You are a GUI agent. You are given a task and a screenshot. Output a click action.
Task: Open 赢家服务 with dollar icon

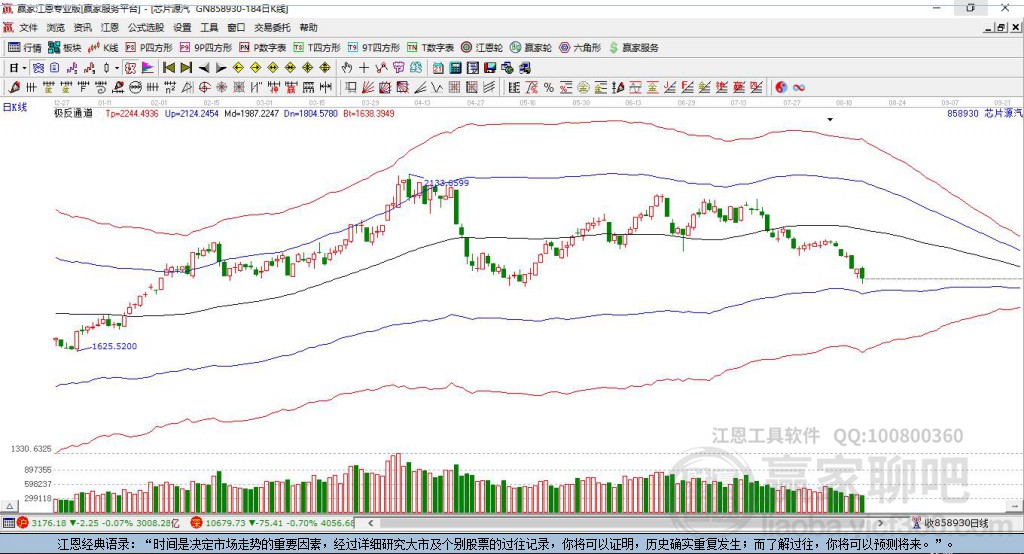[634, 48]
